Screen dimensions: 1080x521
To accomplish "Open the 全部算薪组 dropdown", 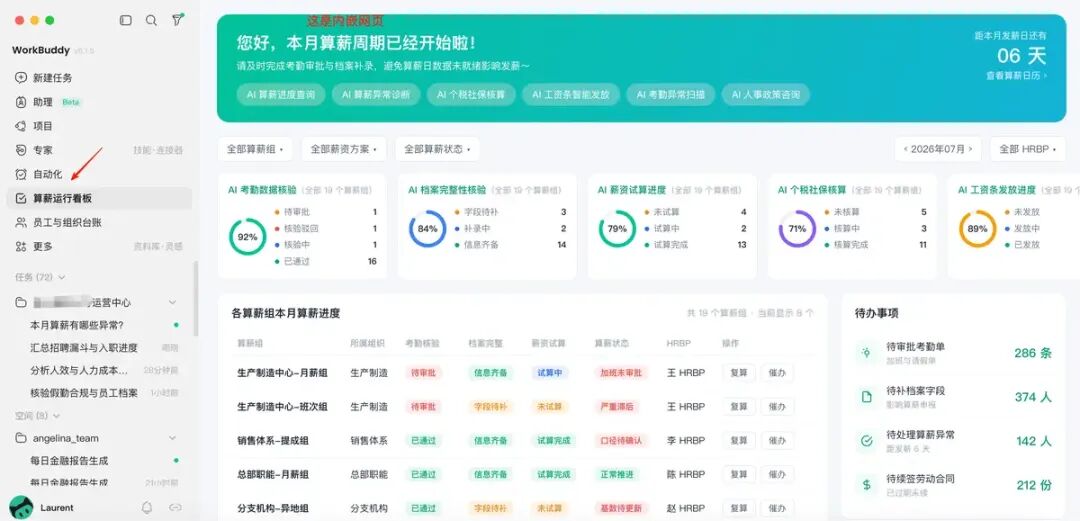I will pyautogui.click(x=255, y=149).
